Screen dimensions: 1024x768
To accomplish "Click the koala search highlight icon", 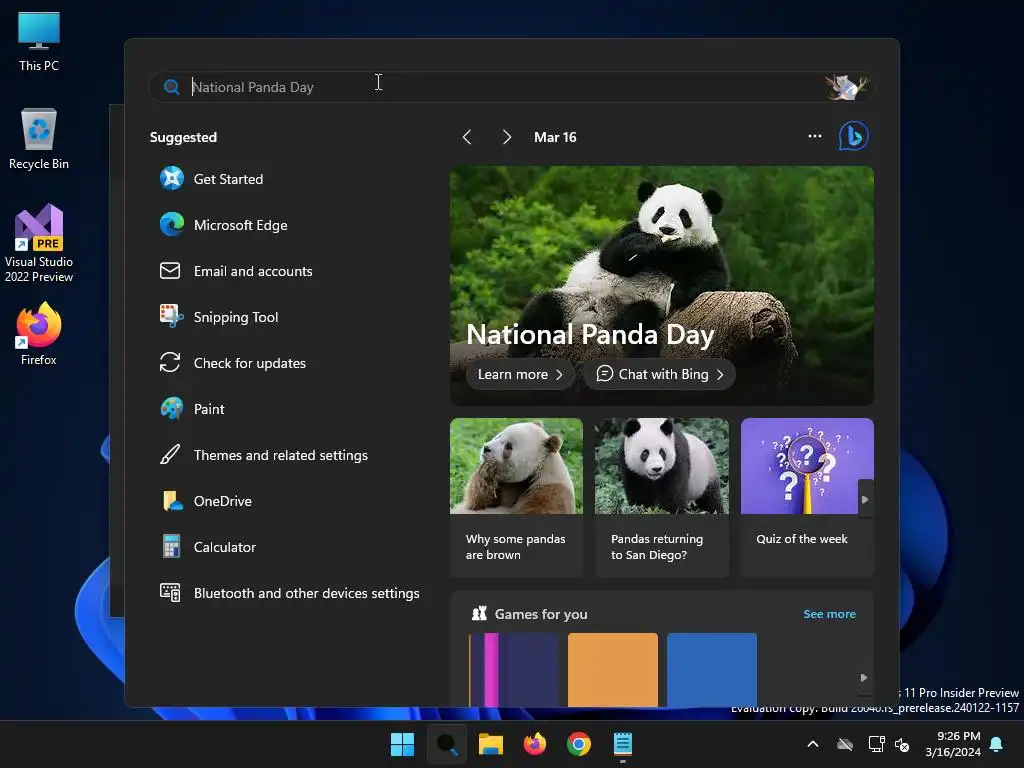I will [x=846, y=87].
